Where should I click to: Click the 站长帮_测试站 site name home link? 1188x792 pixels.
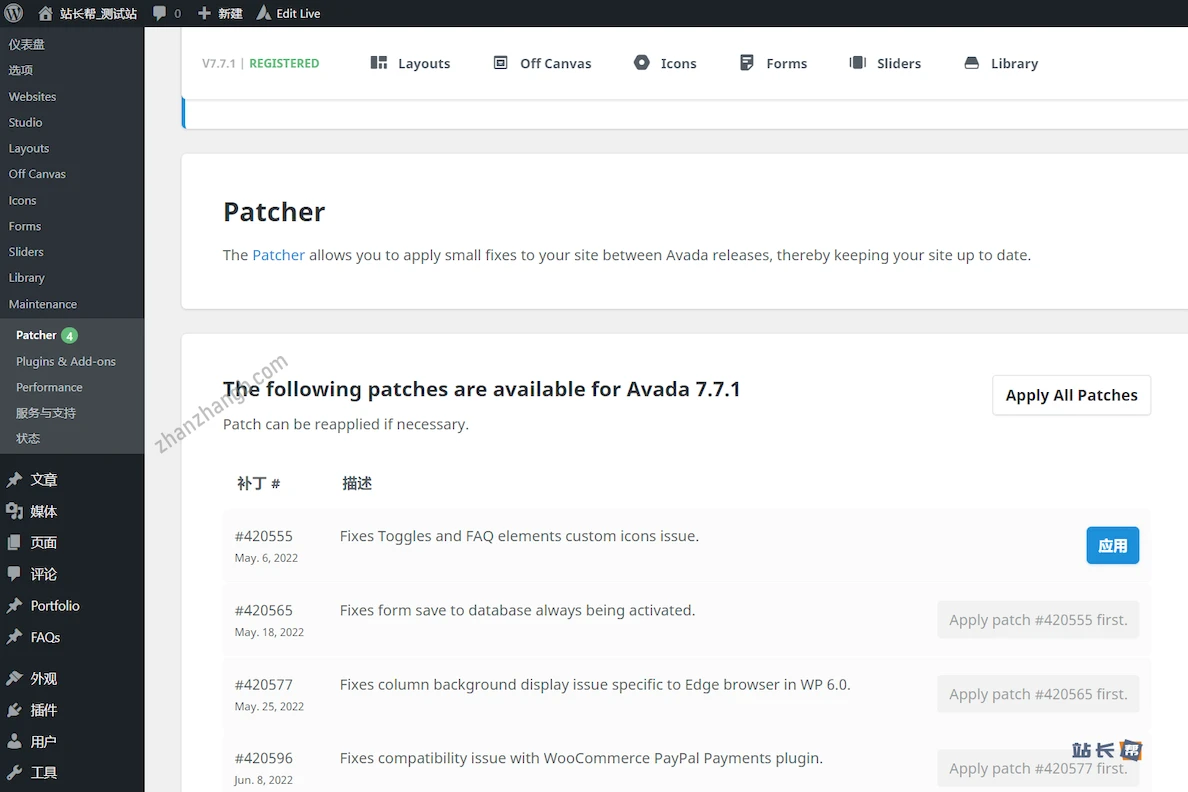97,13
